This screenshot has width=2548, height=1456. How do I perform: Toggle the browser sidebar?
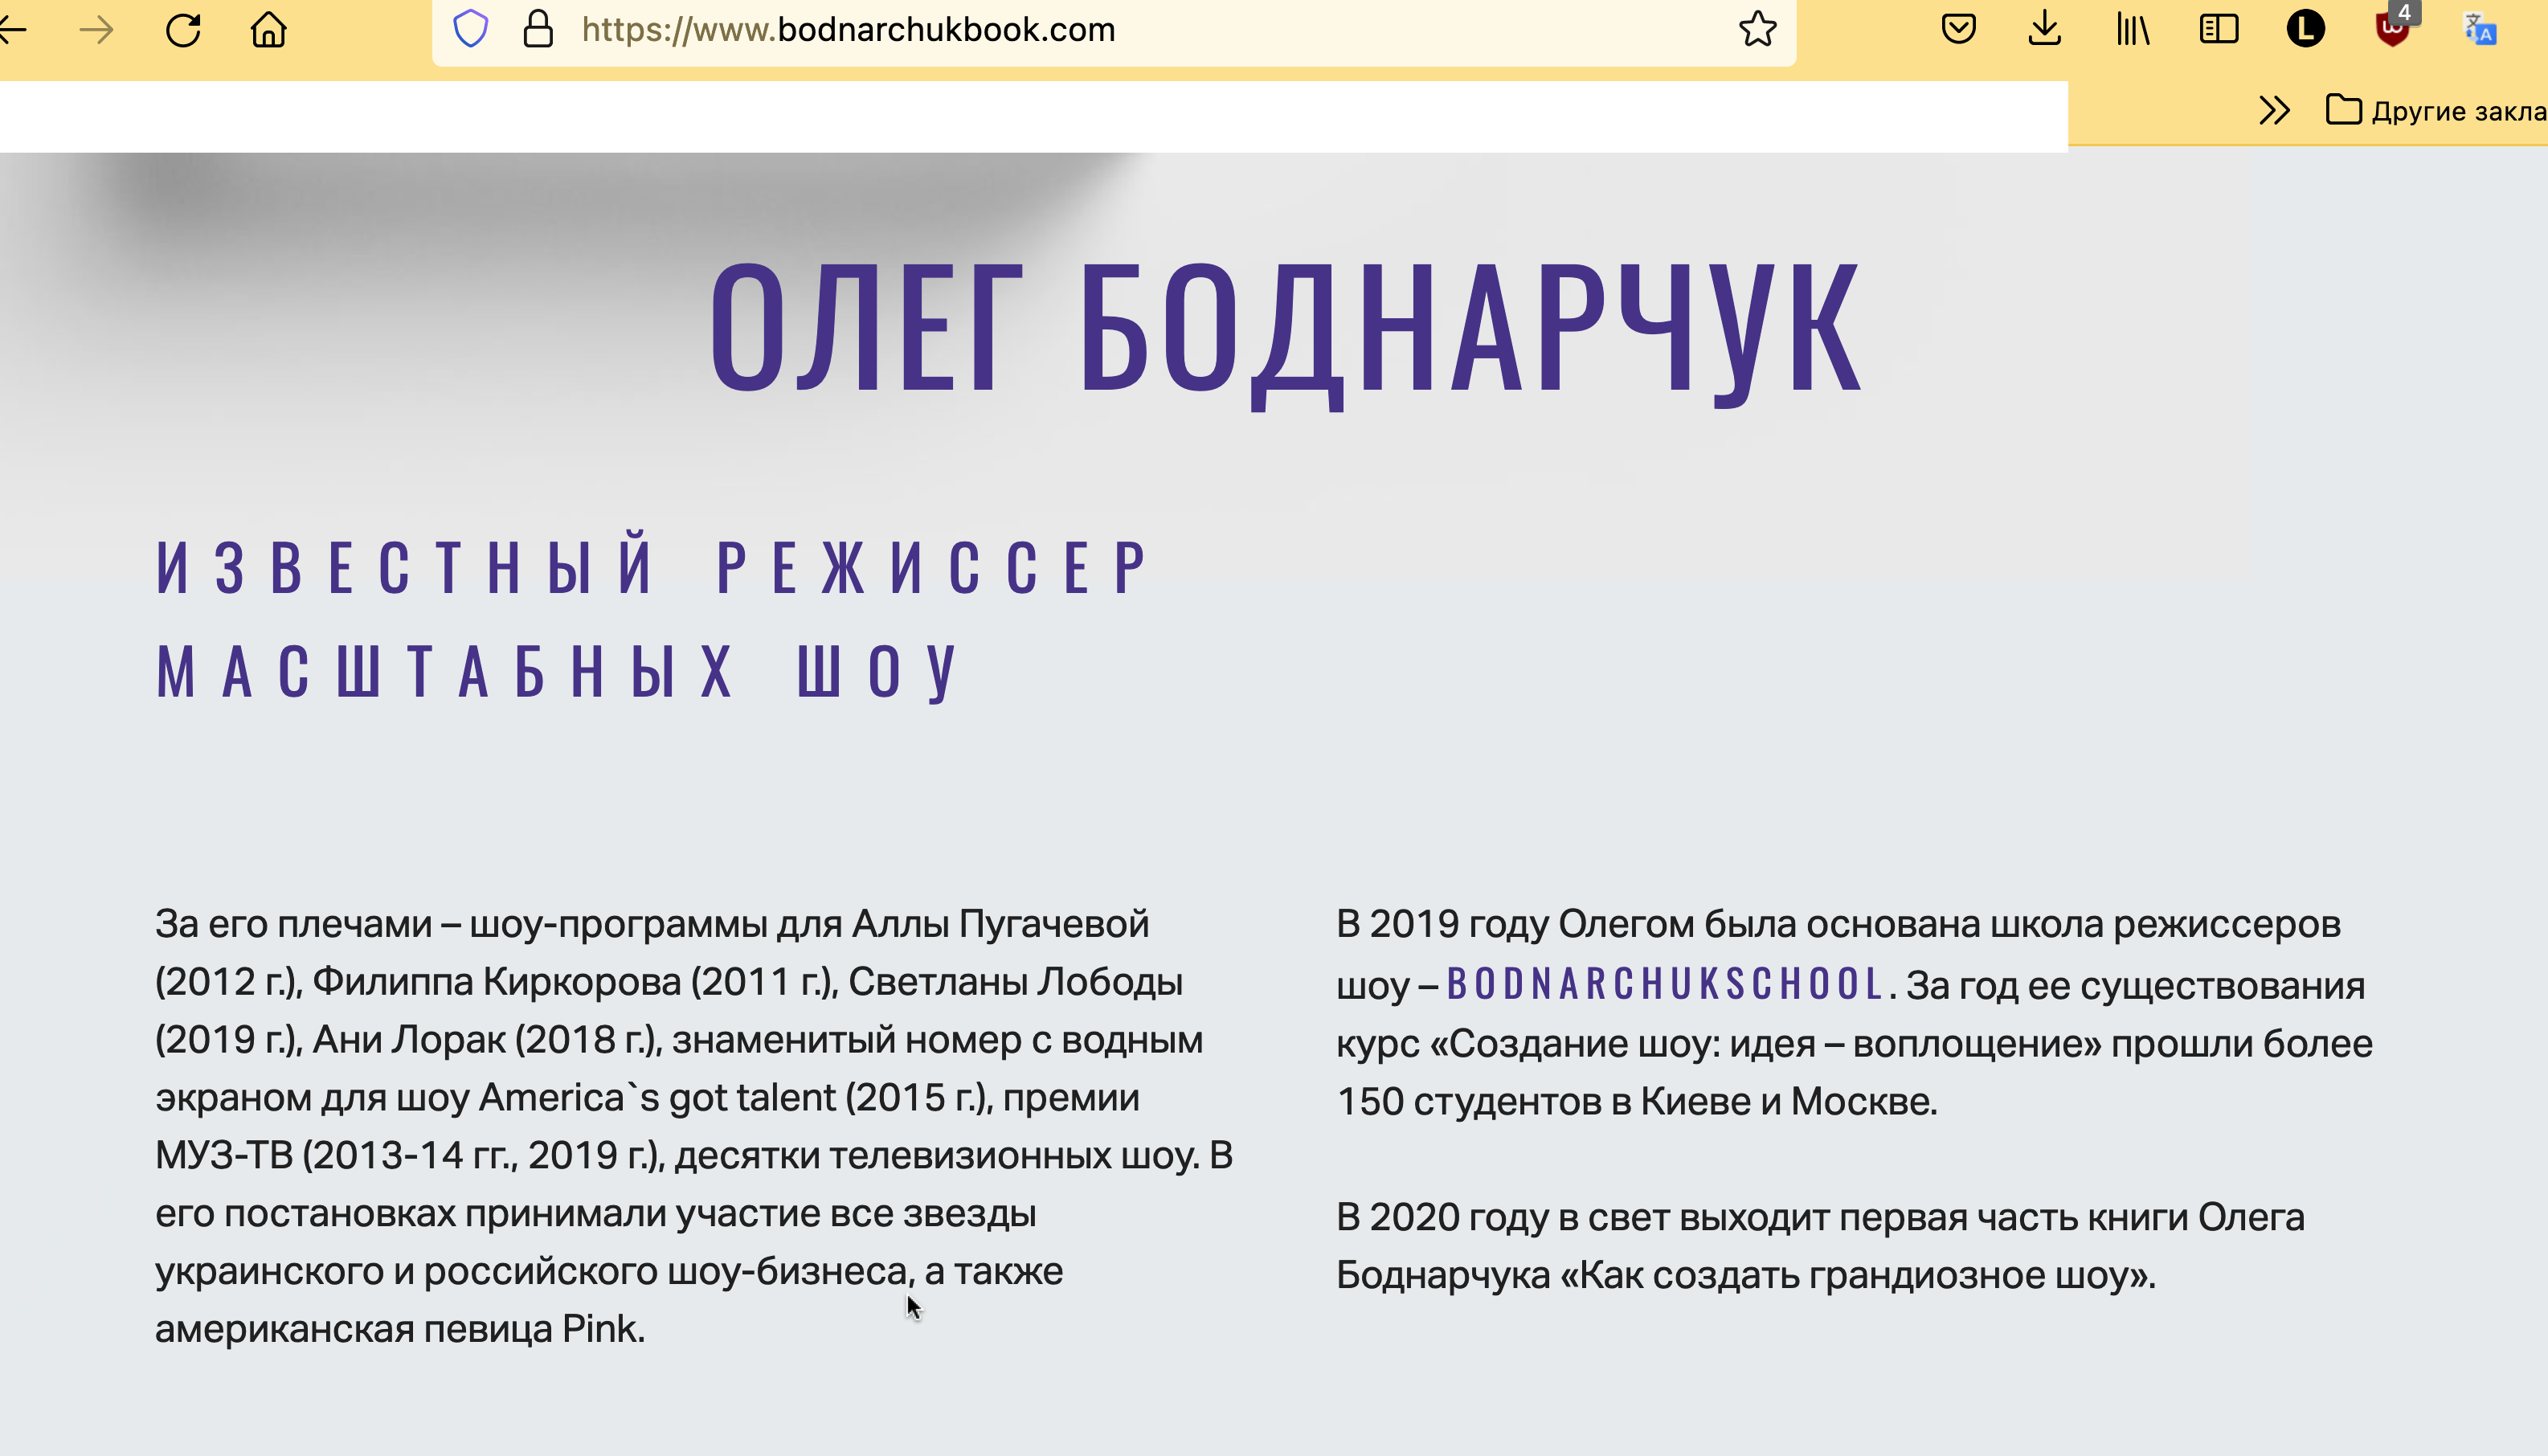coord(2218,29)
